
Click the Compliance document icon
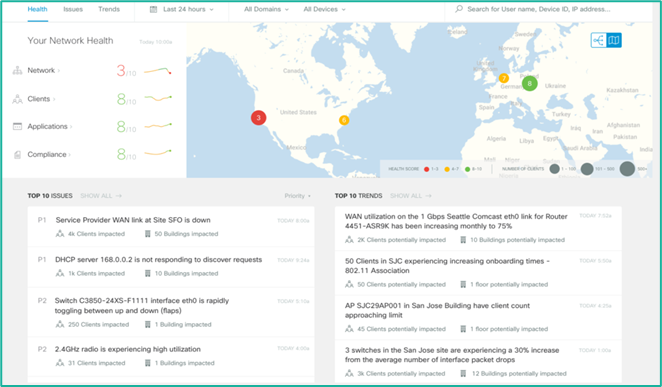click(x=17, y=155)
